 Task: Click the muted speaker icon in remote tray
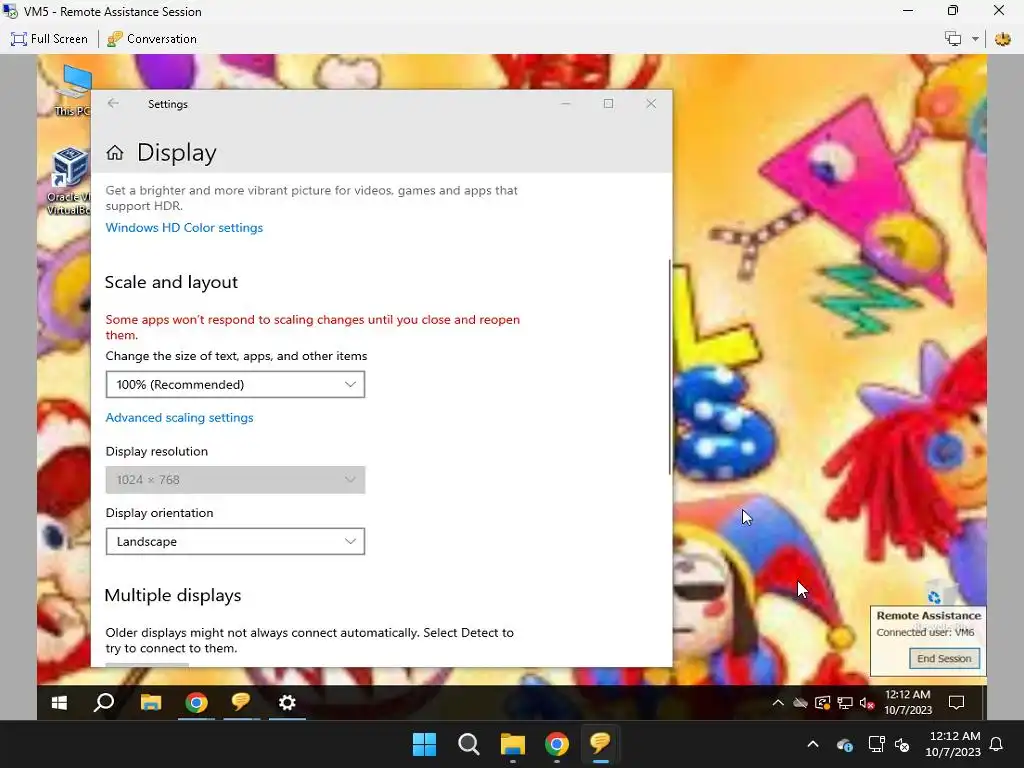click(867, 703)
